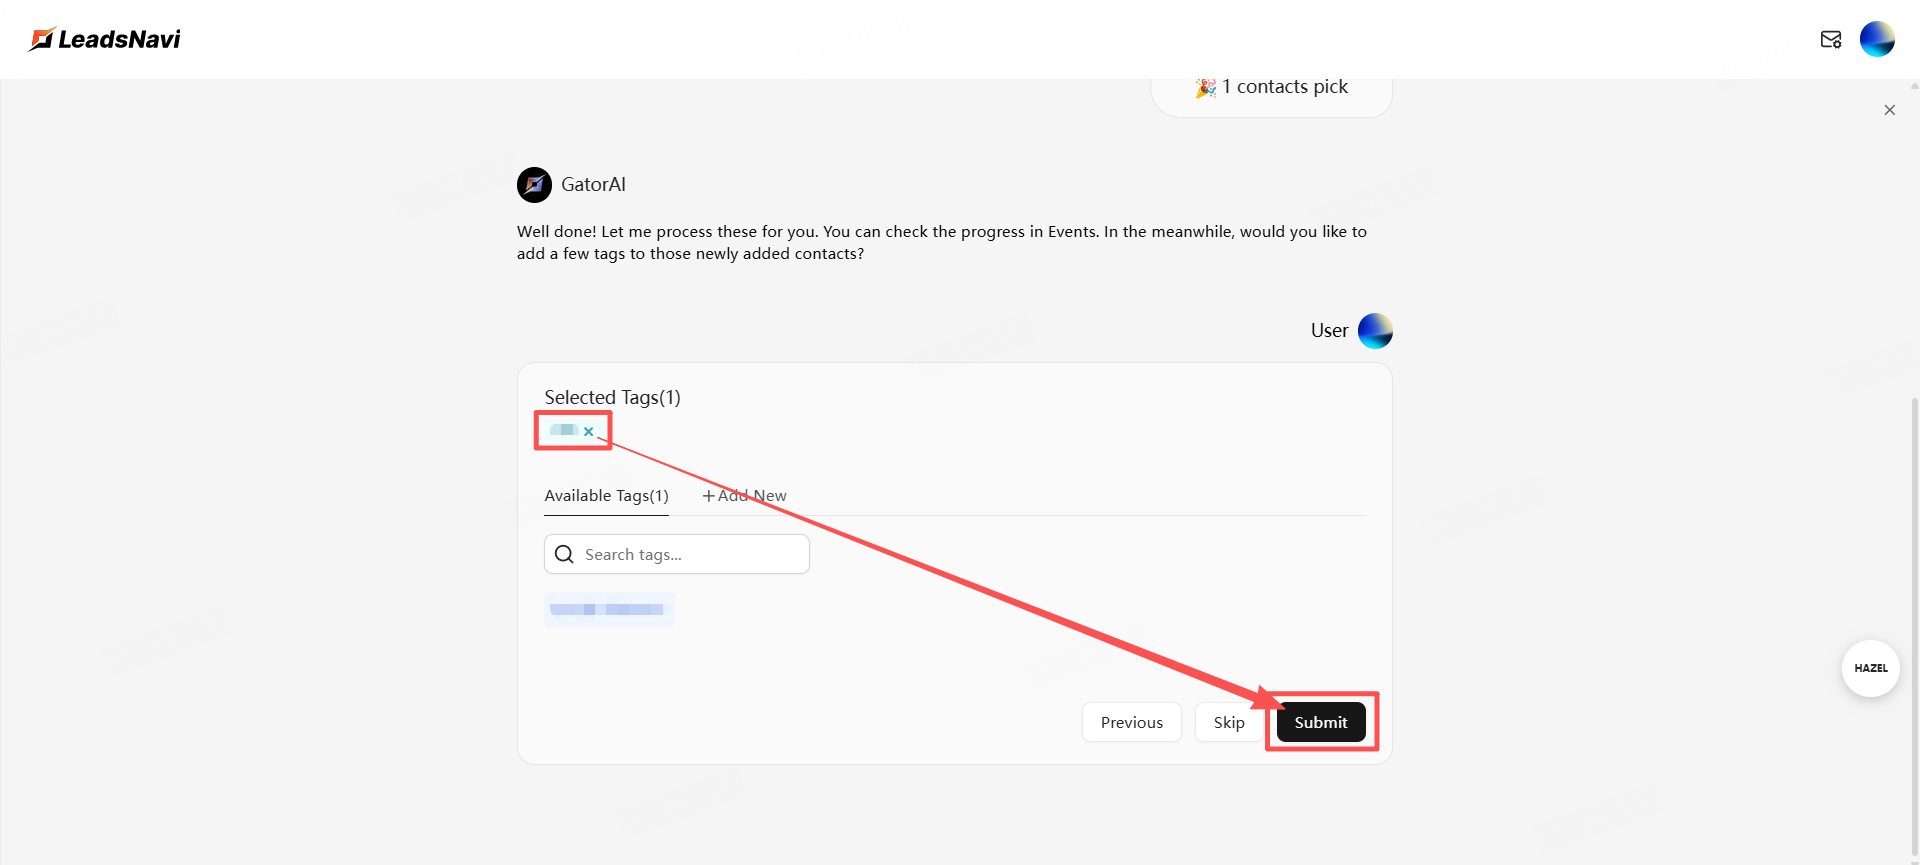Image resolution: width=1920 pixels, height=865 pixels.
Task: Remove the selected tag with its x
Action: coord(589,432)
